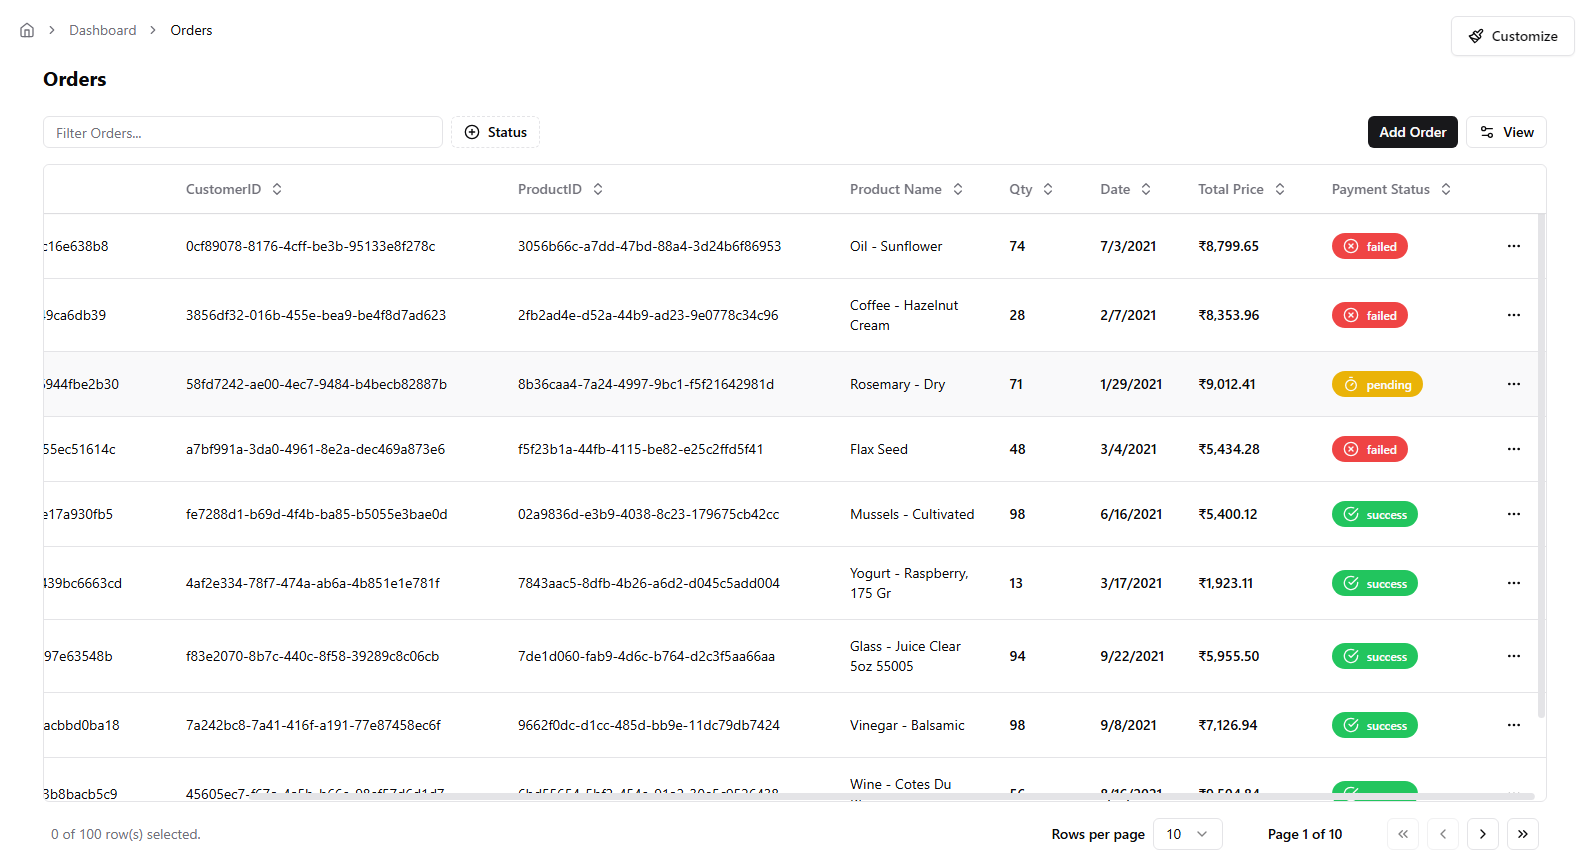Click failed badge in Oil - Sunflower row
The width and height of the screenshot is (1588, 864).
[1369, 246]
